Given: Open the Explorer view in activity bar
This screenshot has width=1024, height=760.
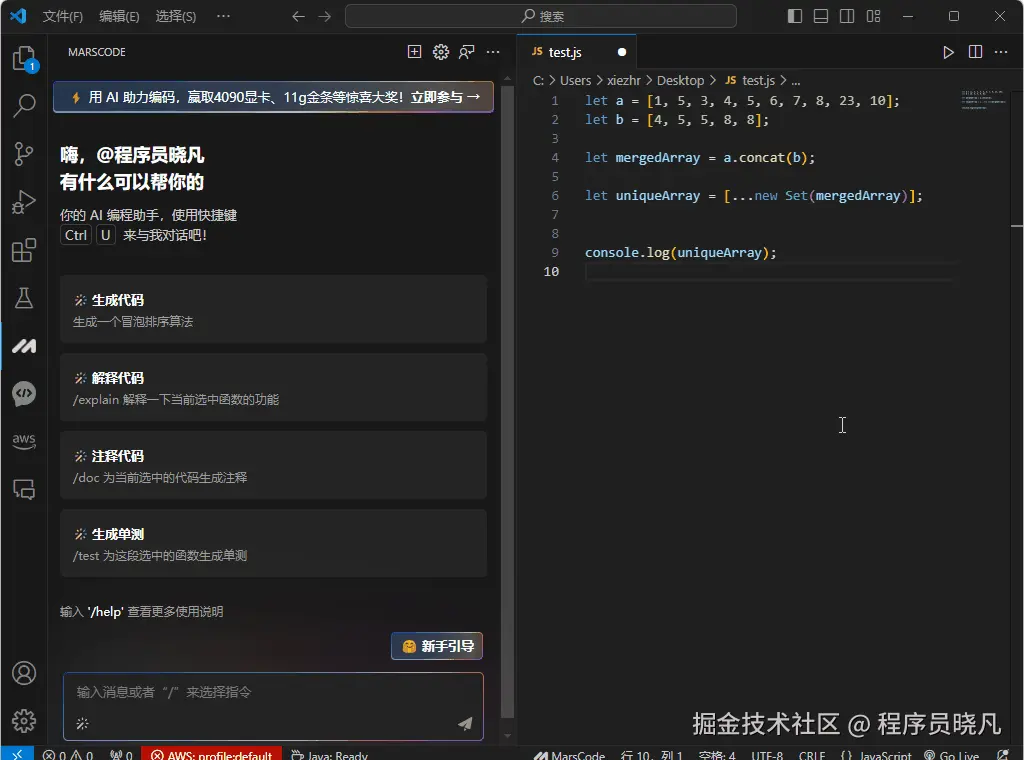Looking at the screenshot, I should click(24, 58).
